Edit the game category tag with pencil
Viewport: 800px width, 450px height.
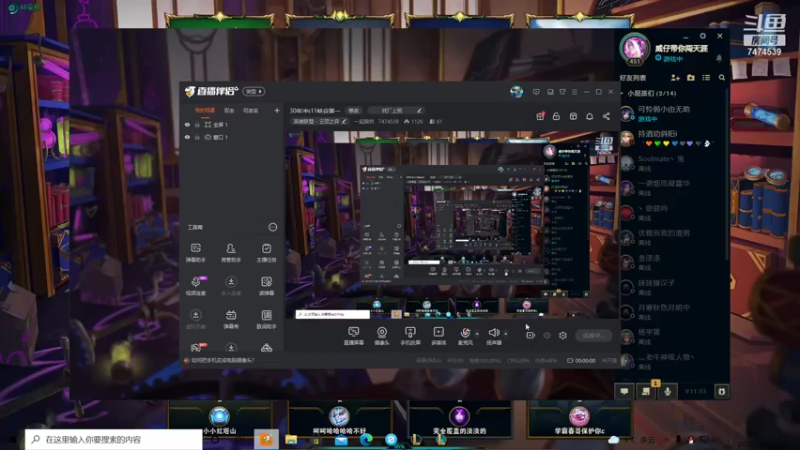[x=344, y=121]
